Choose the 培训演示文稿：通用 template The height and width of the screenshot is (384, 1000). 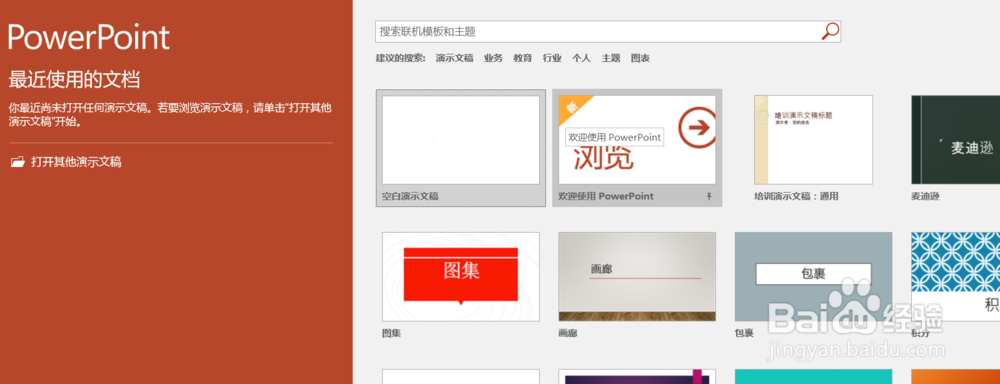click(x=813, y=140)
